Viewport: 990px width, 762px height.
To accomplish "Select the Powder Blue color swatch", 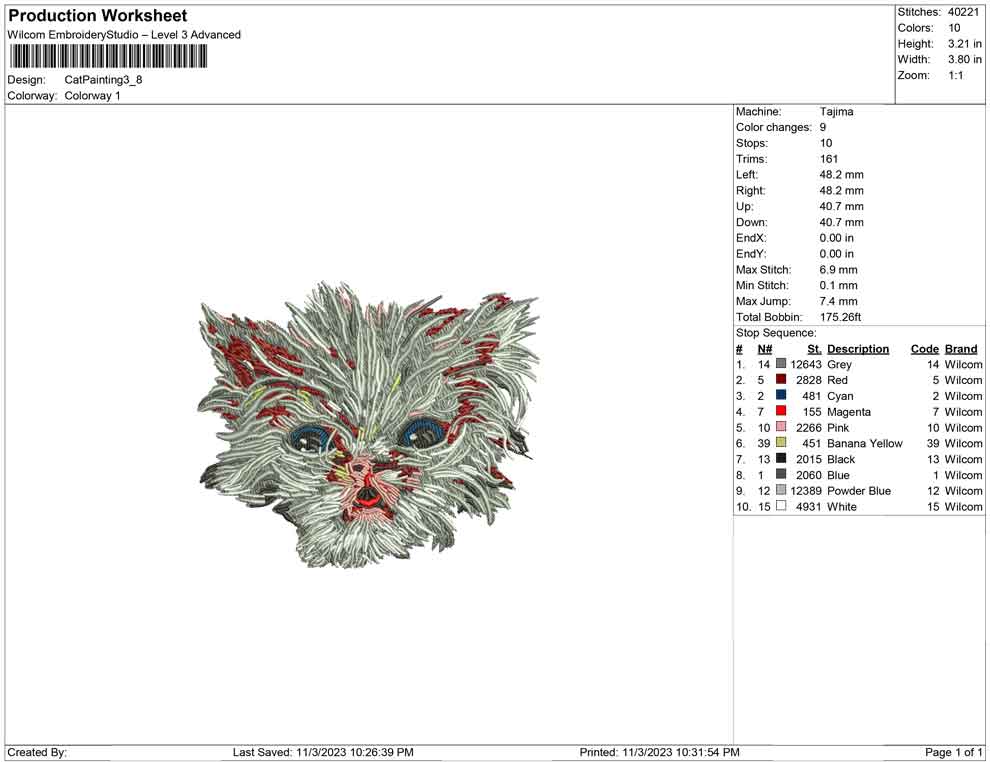I will tap(781, 491).
